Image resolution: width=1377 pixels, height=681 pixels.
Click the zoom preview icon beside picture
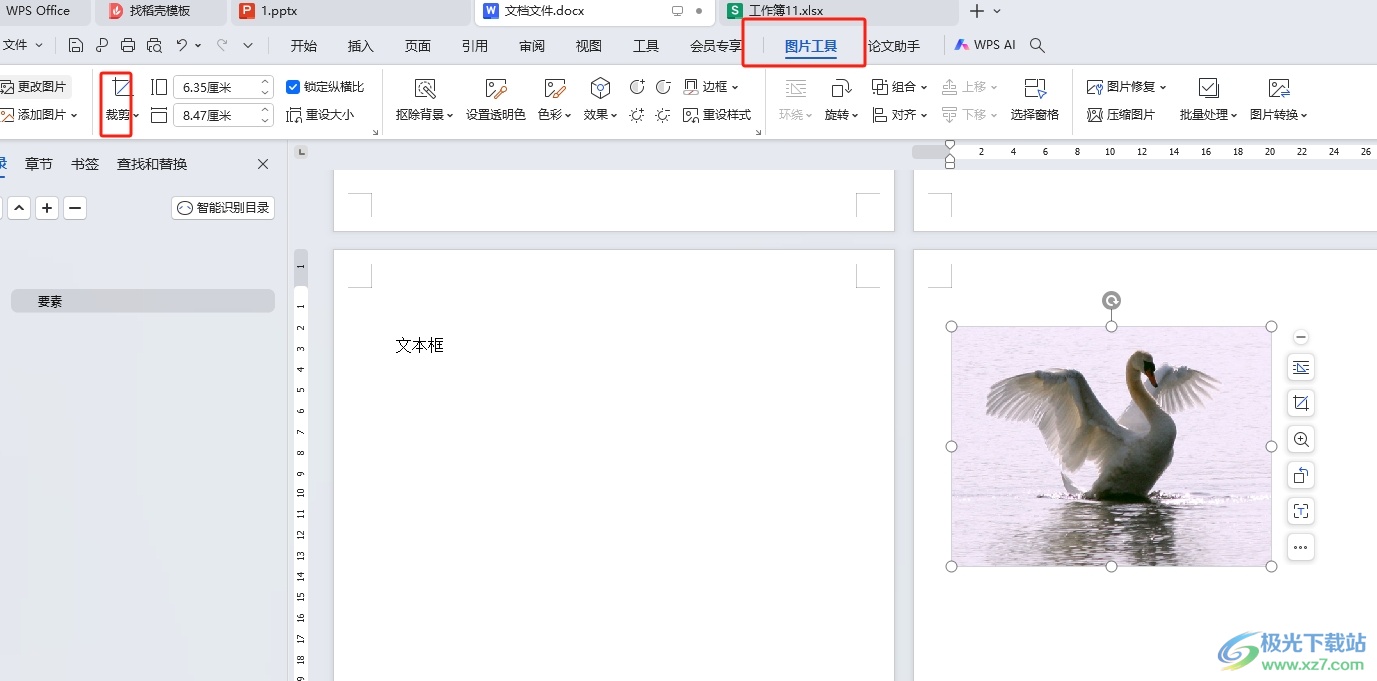1300,439
